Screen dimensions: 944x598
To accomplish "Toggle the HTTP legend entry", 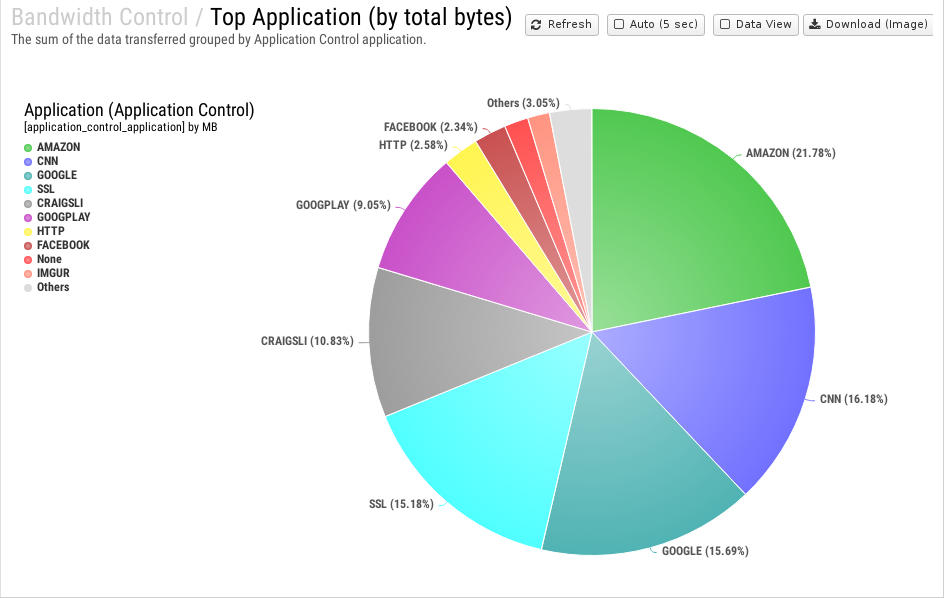I will coord(44,231).
